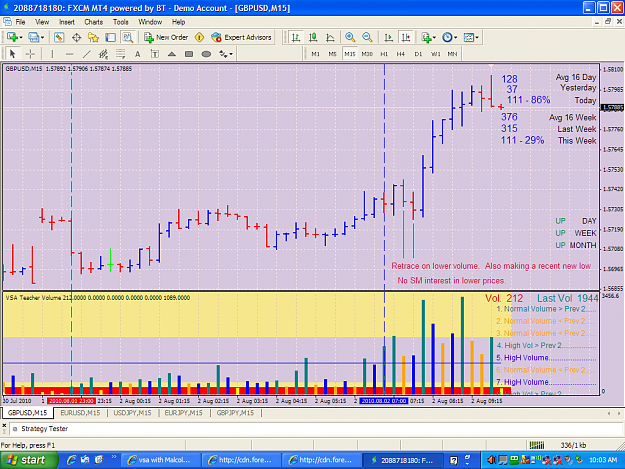This screenshot has width=625, height=469.
Task: Open the New Chart toolbar icon
Action: (x=12, y=37)
